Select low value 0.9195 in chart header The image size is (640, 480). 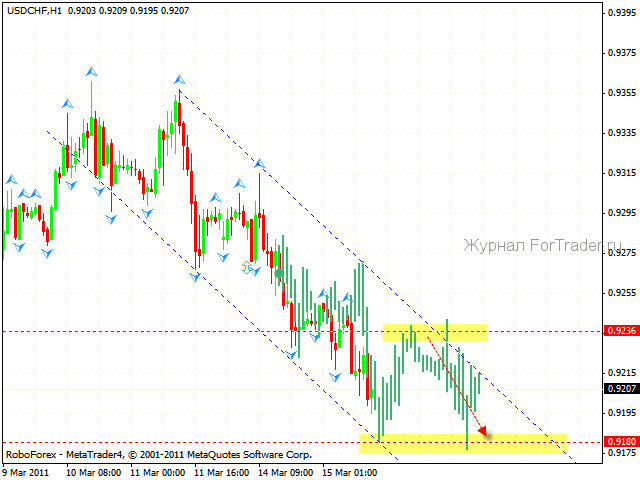click(x=144, y=11)
